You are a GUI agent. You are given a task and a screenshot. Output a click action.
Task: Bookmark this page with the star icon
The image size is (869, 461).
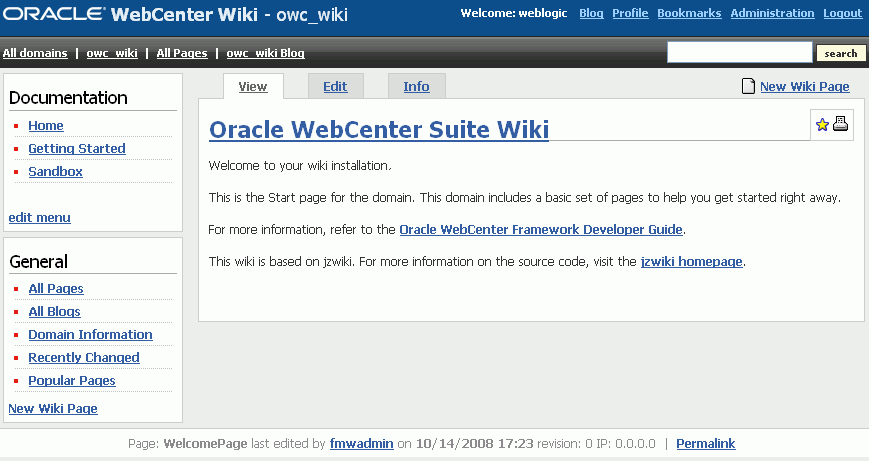click(x=822, y=125)
